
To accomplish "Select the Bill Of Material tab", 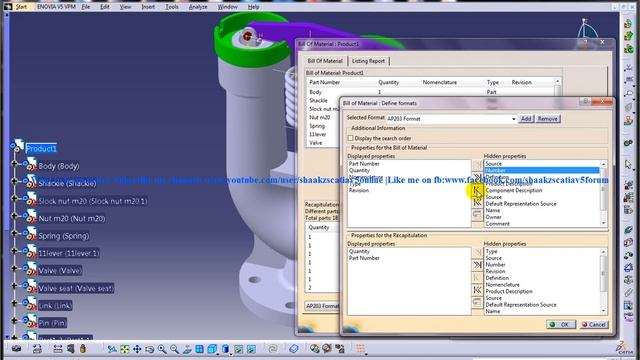I will (x=325, y=61).
